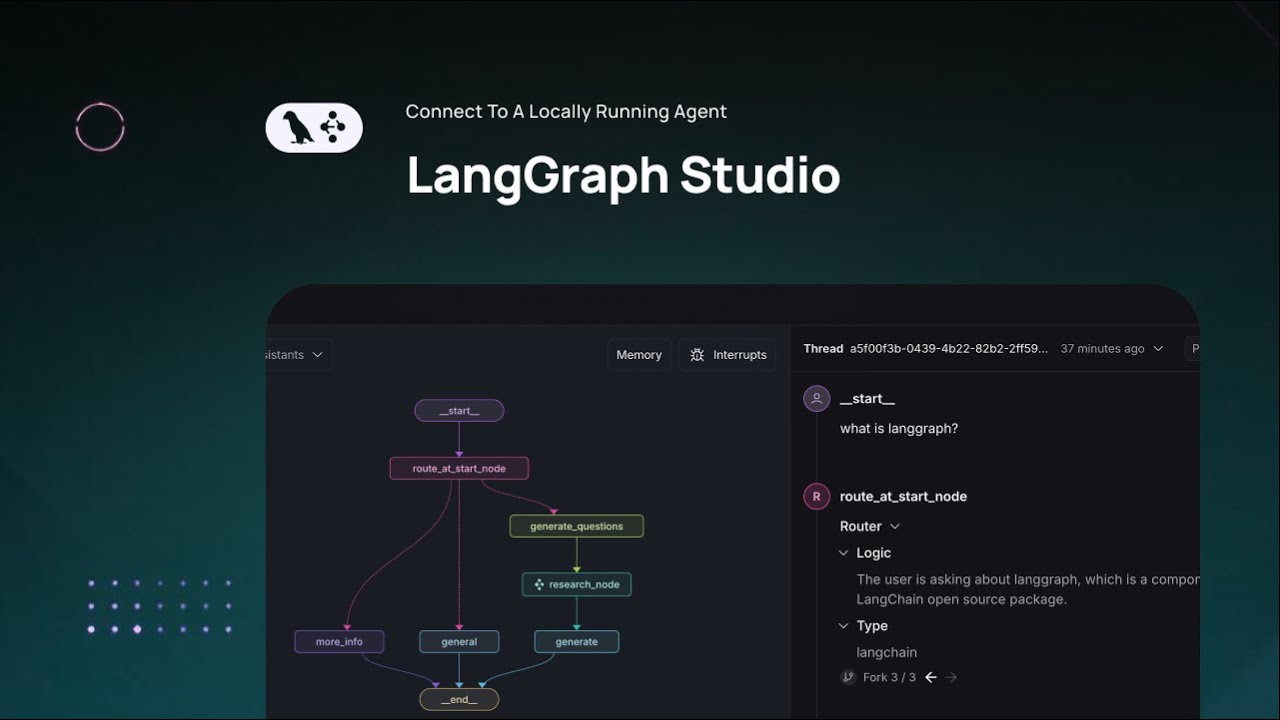Collapse the Type section

tap(843, 626)
